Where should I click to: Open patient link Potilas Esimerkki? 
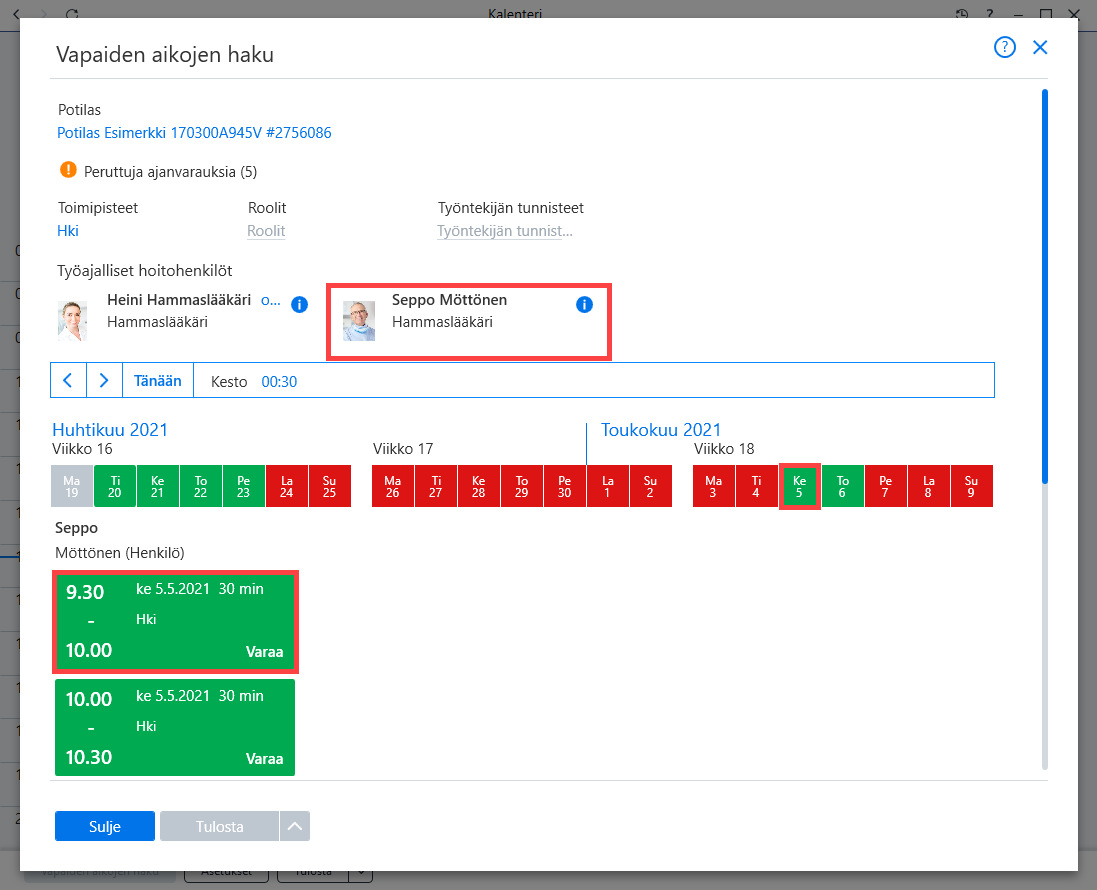click(194, 133)
